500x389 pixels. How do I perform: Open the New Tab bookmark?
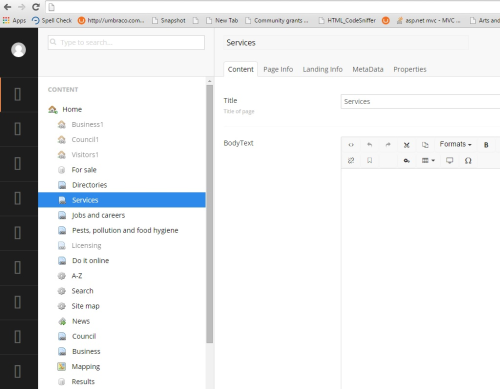222,20
